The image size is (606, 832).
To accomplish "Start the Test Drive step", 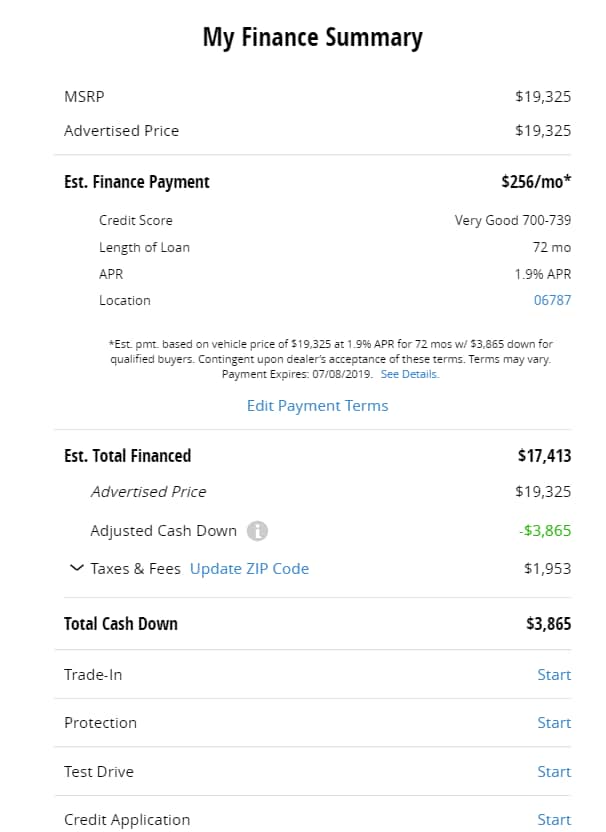I will click(x=554, y=772).
